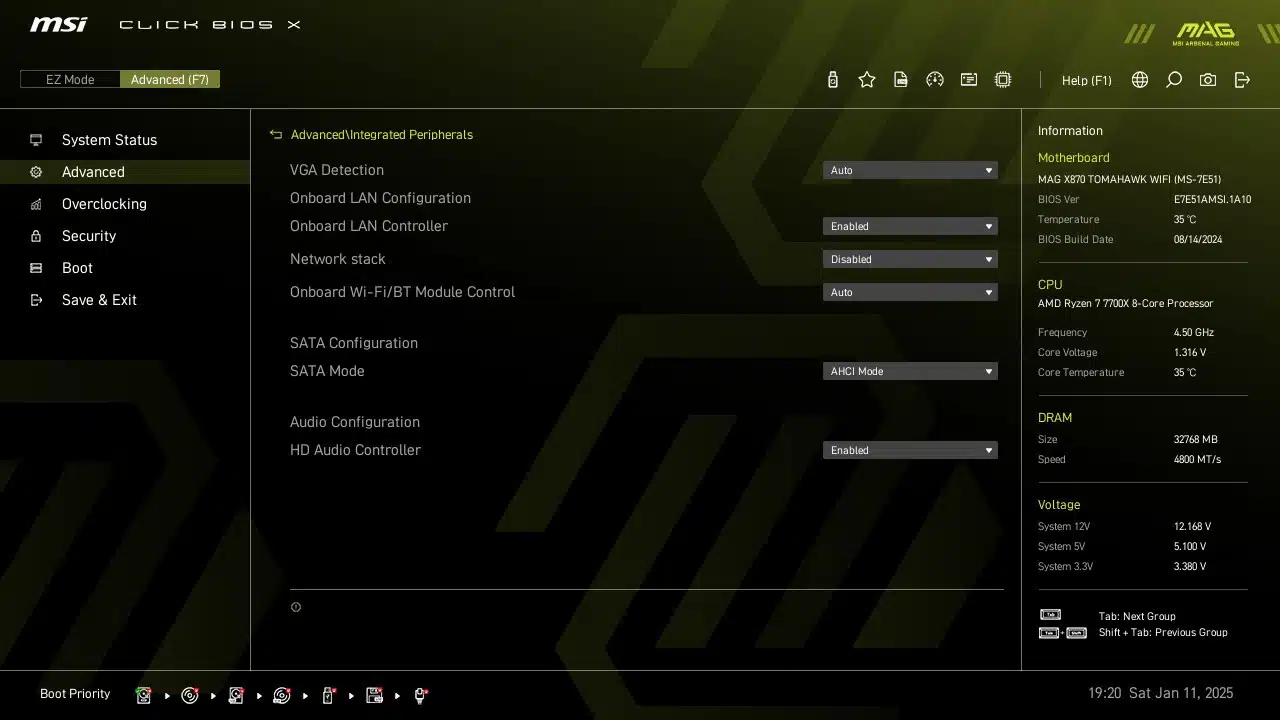This screenshot has height=720, width=1280.
Task: Open Boot menu in sidebar
Action: [x=77, y=268]
